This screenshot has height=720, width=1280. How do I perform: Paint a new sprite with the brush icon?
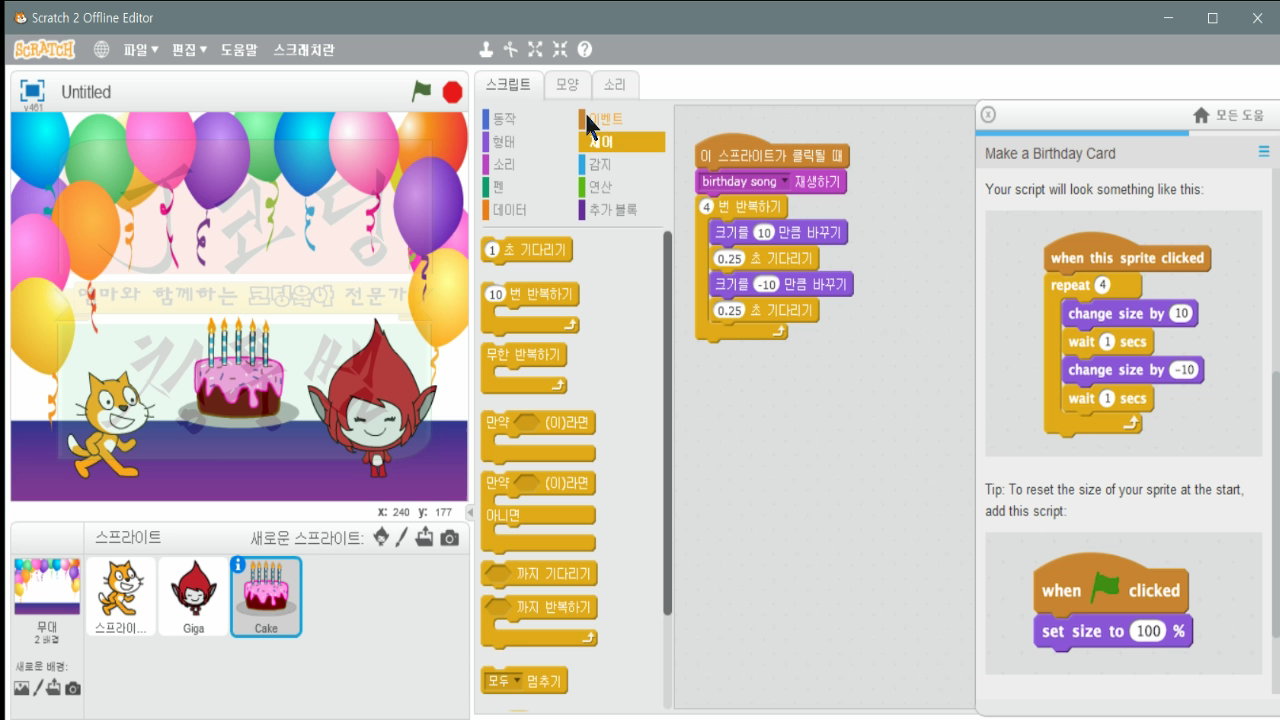click(x=402, y=537)
